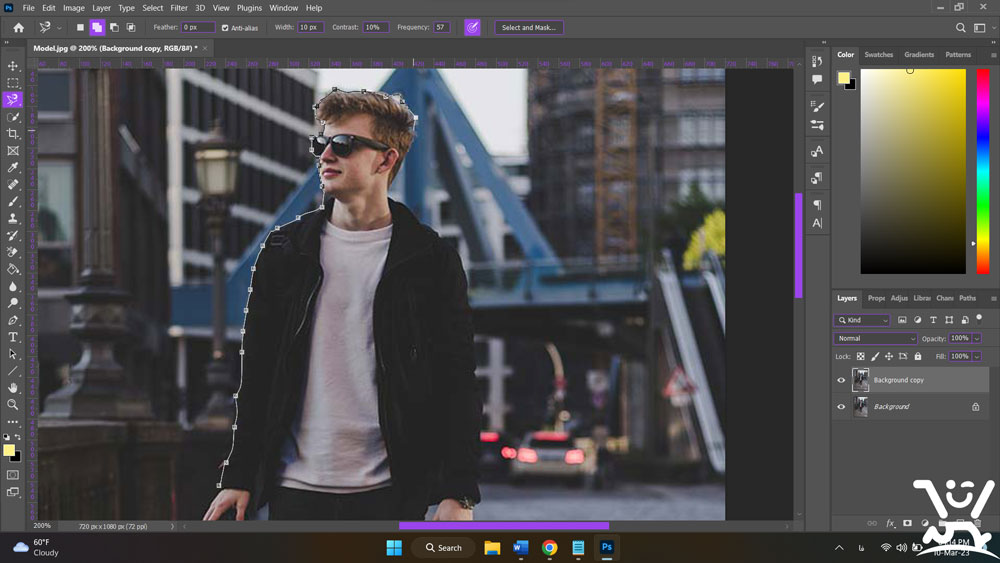Toggle Lock all padlock icon
Screen dimensions: 1000x563
pos(918,356)
